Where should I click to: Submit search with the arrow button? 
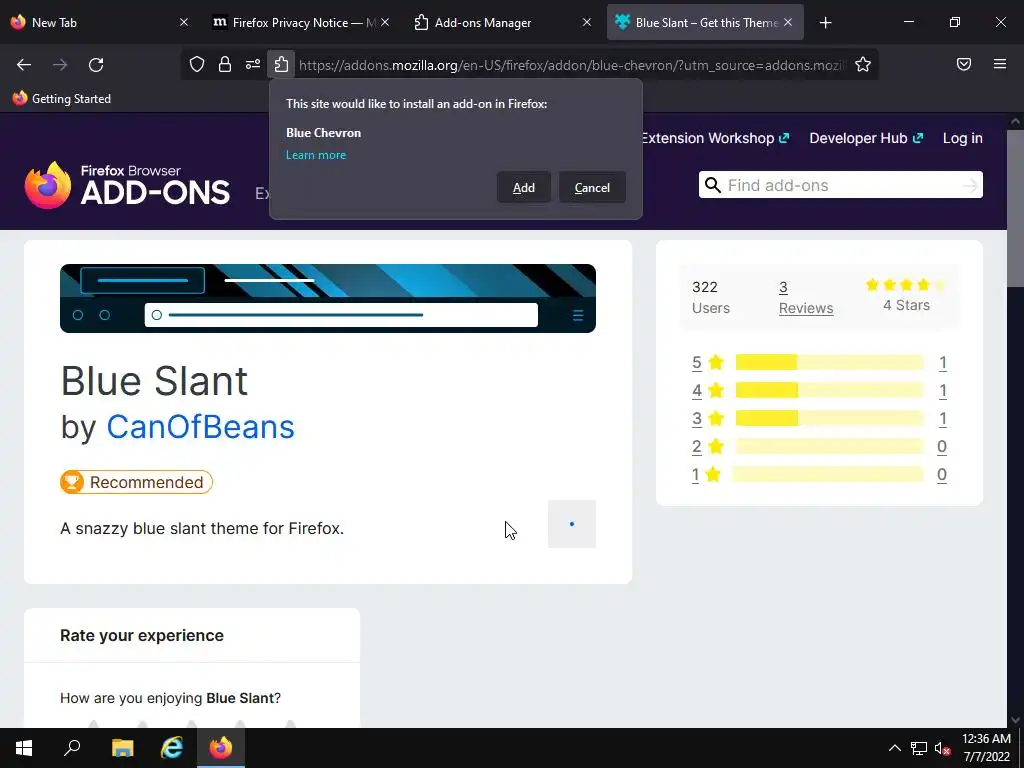click(970, 186)
